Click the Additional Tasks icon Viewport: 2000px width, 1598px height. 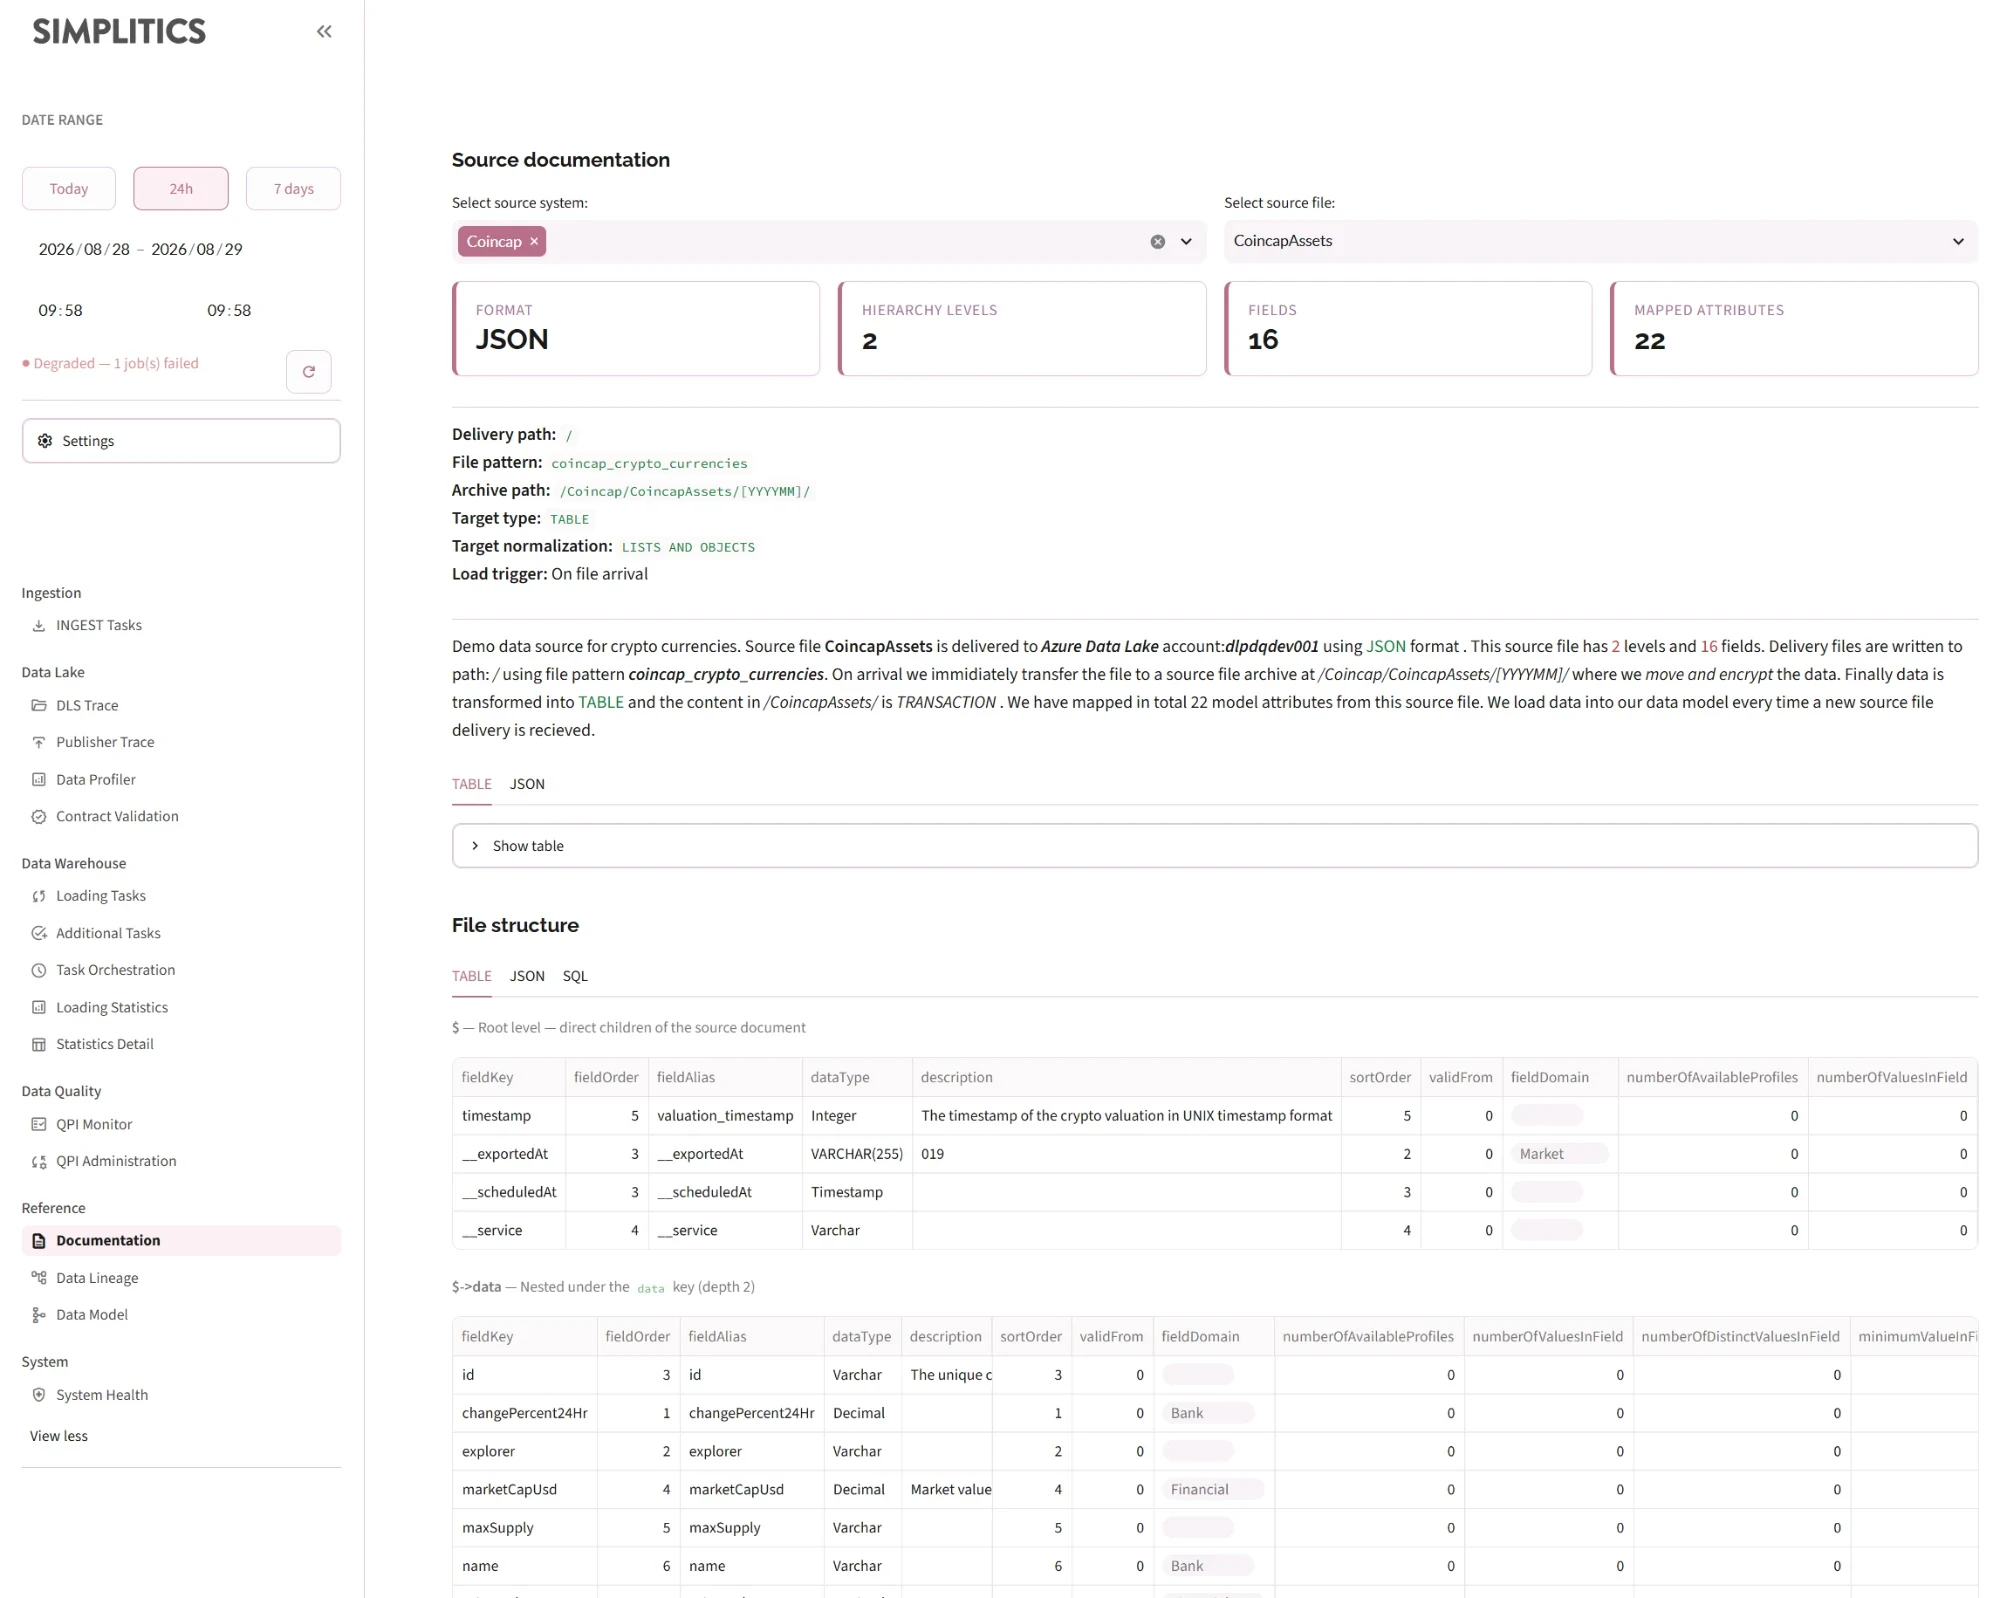(x=39, y=933)
